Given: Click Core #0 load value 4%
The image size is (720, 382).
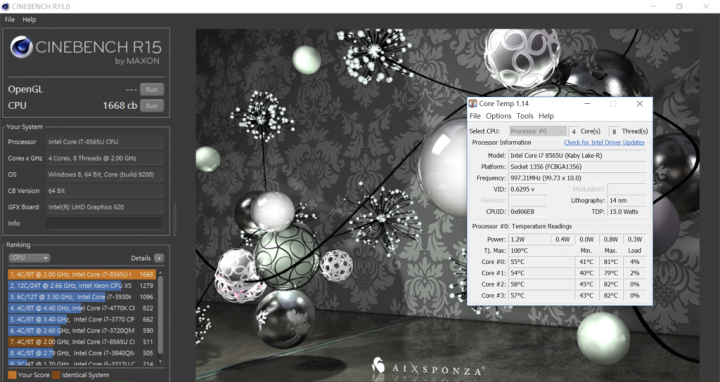Looking at the screenshot, I should 635,262.
